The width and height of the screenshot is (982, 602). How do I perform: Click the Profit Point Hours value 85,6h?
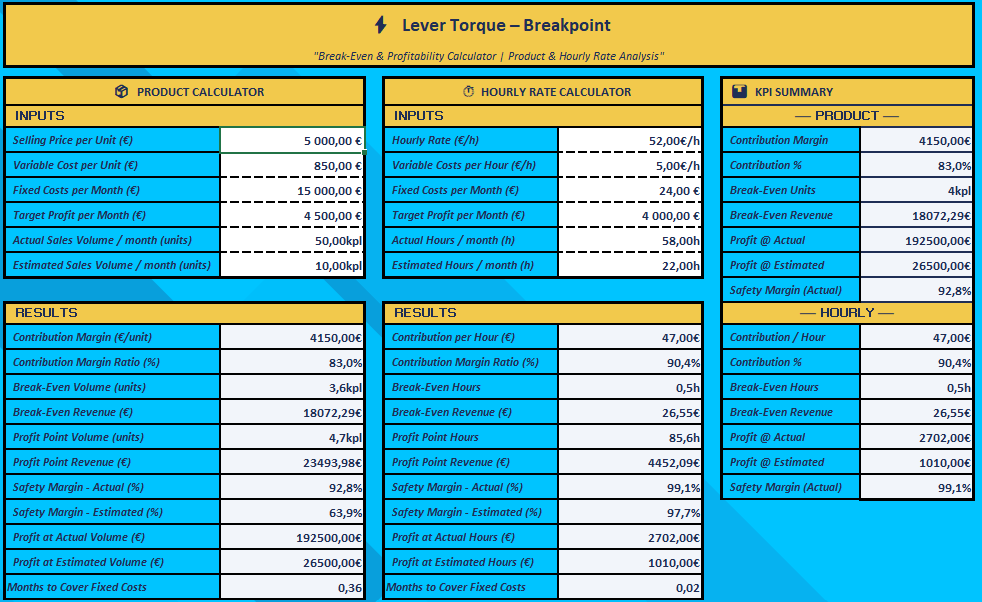coord(629,437)
